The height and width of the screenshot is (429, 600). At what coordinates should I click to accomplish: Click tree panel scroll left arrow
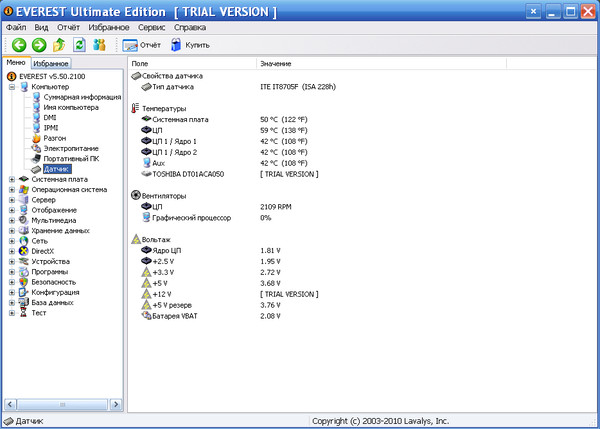pyautogui.click(x=10, y=404)
